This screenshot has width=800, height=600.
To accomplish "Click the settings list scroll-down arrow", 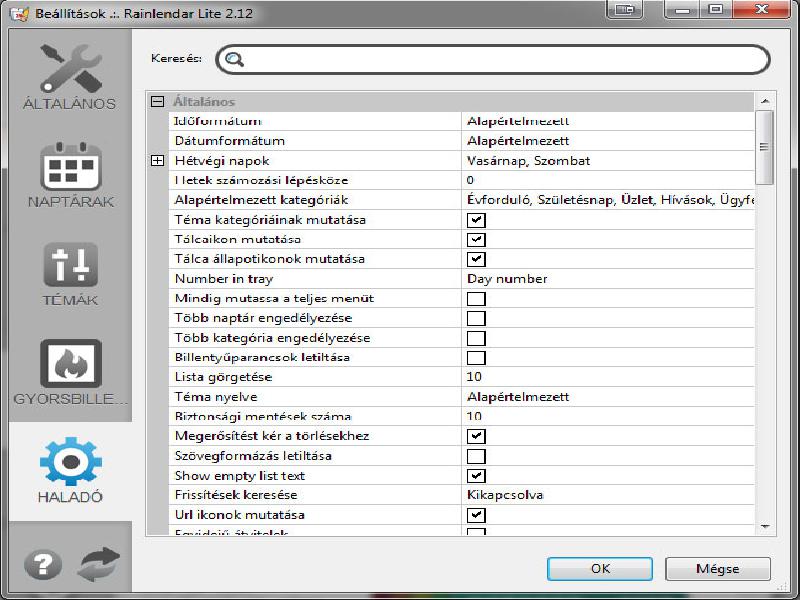I will pos(765,527).
